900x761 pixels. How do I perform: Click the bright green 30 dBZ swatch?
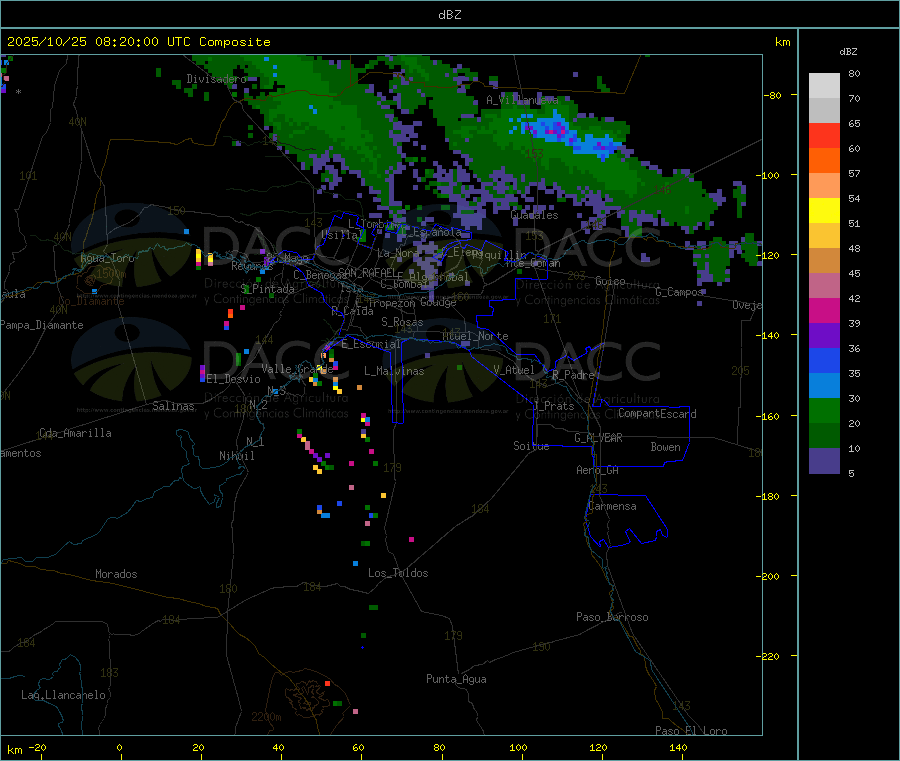pyautogui.click(x=824, y=410)
